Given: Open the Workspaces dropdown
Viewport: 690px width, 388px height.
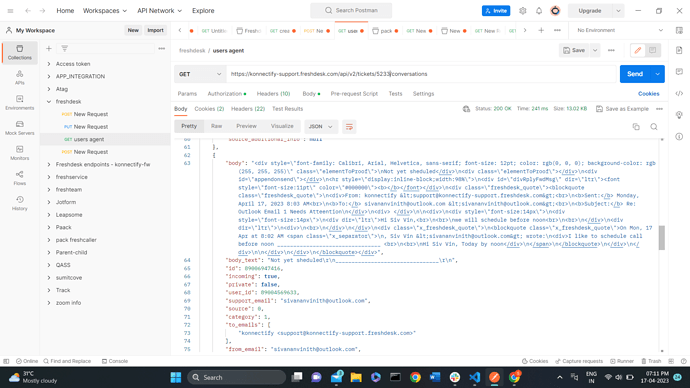Looking at the screenshot, I should tap(105, 11).
